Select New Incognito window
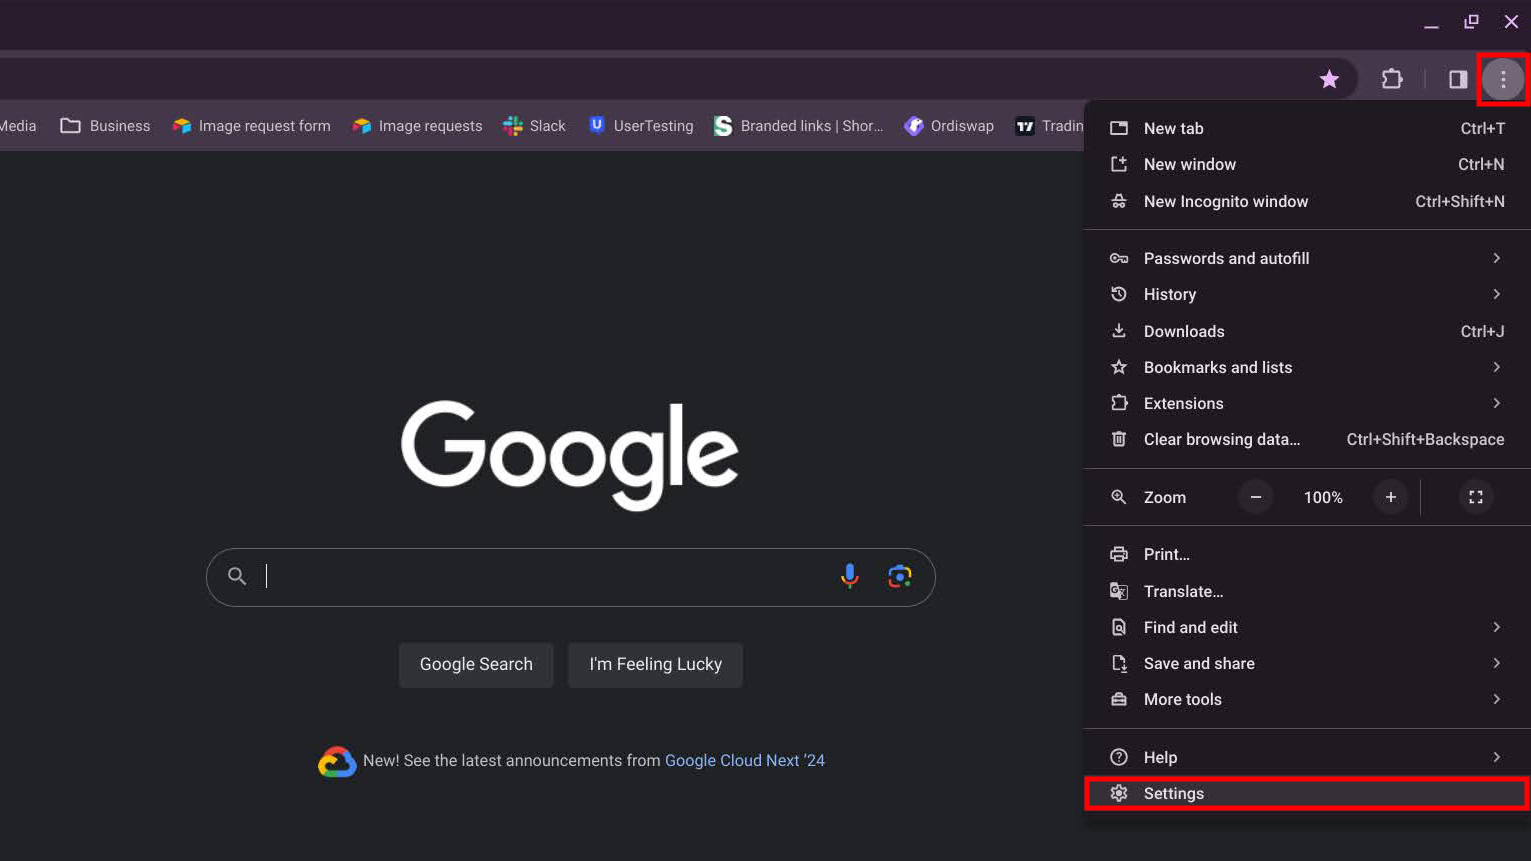The width and height of the screenshot is (1531, 861). tap(1225, 201)
